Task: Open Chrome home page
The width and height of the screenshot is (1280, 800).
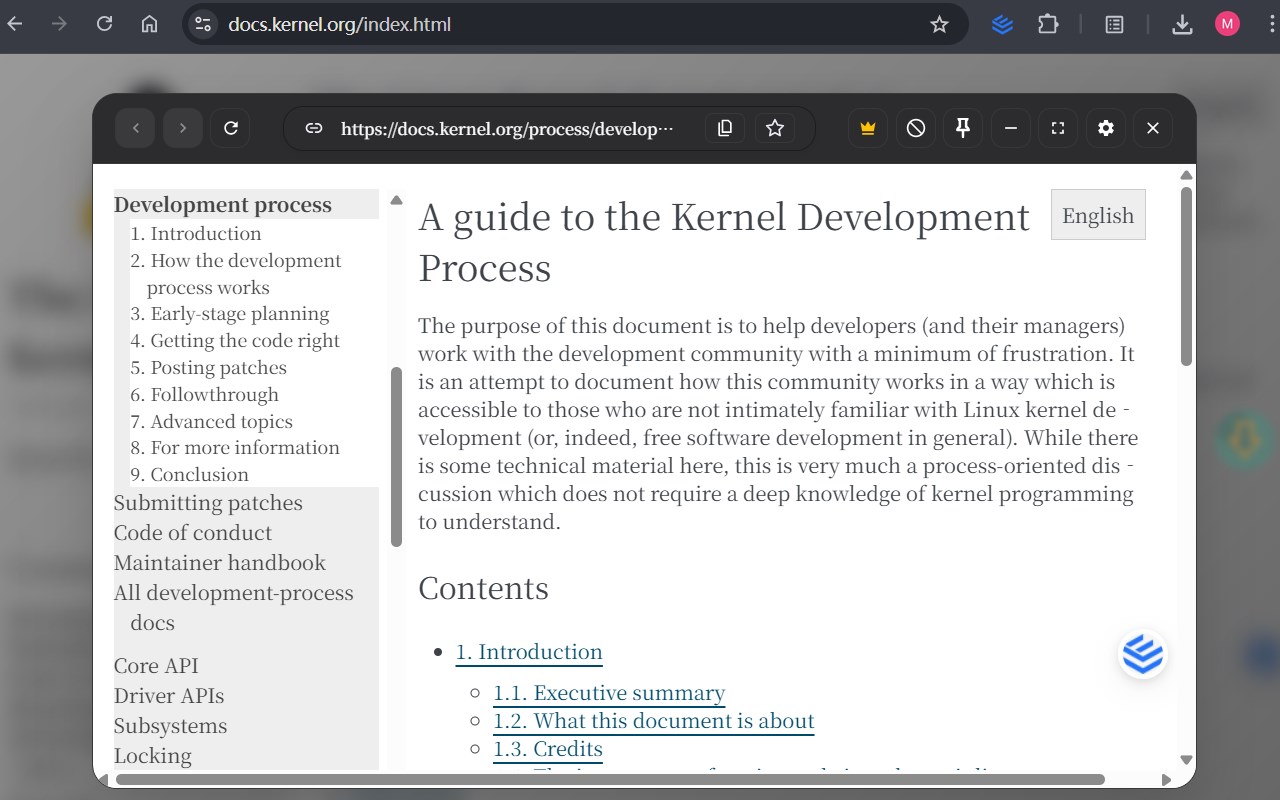Action: [149, 24]
